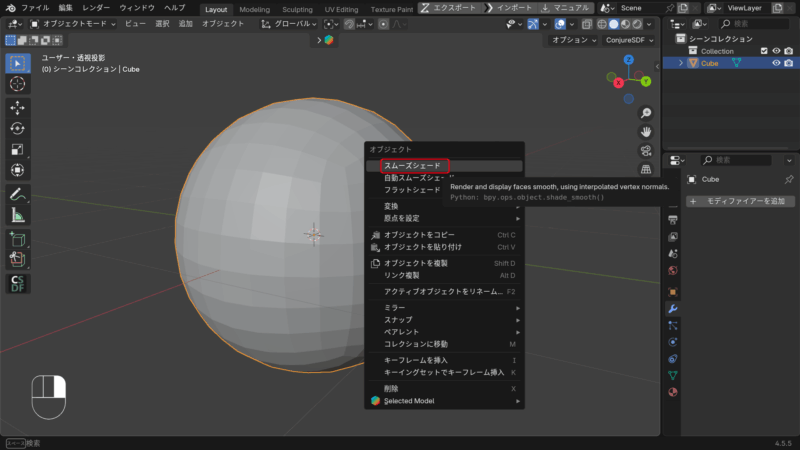Viewport: 800px width, 450px height.
Task: Hide the Collection using its eye icon
Action: tap(776, 51)
